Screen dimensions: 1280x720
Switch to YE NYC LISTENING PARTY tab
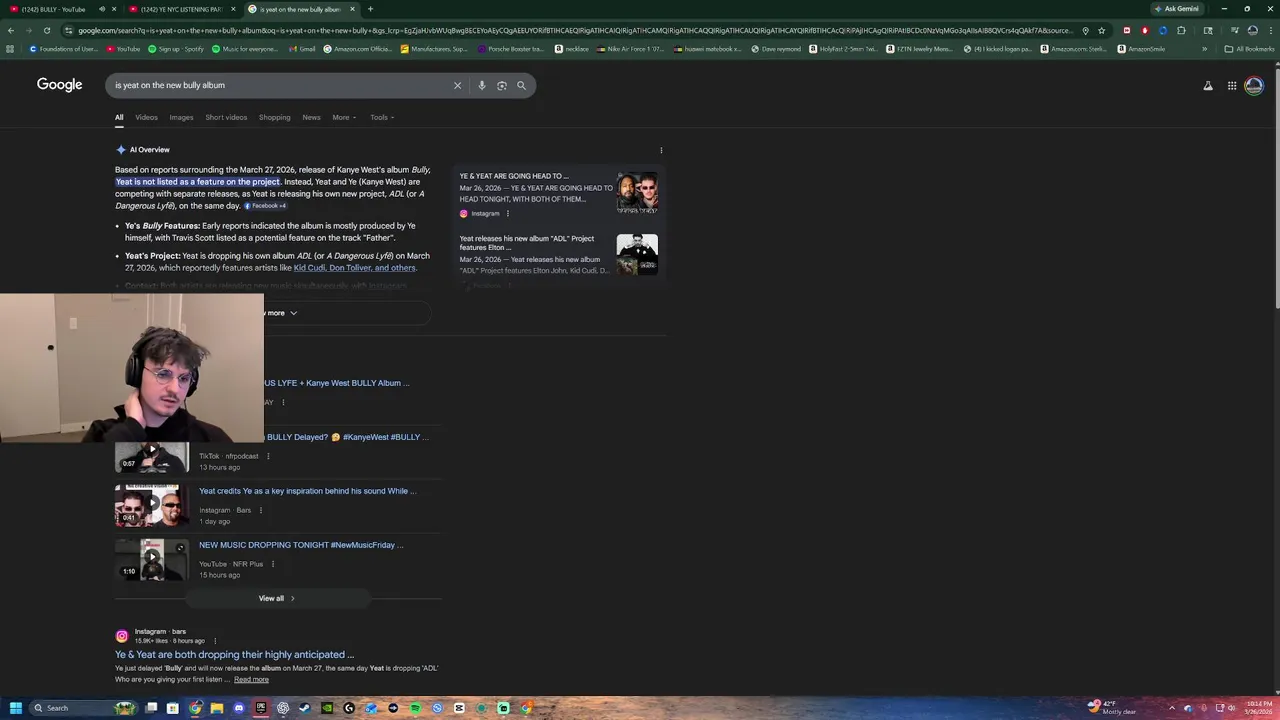click(182, 9)
